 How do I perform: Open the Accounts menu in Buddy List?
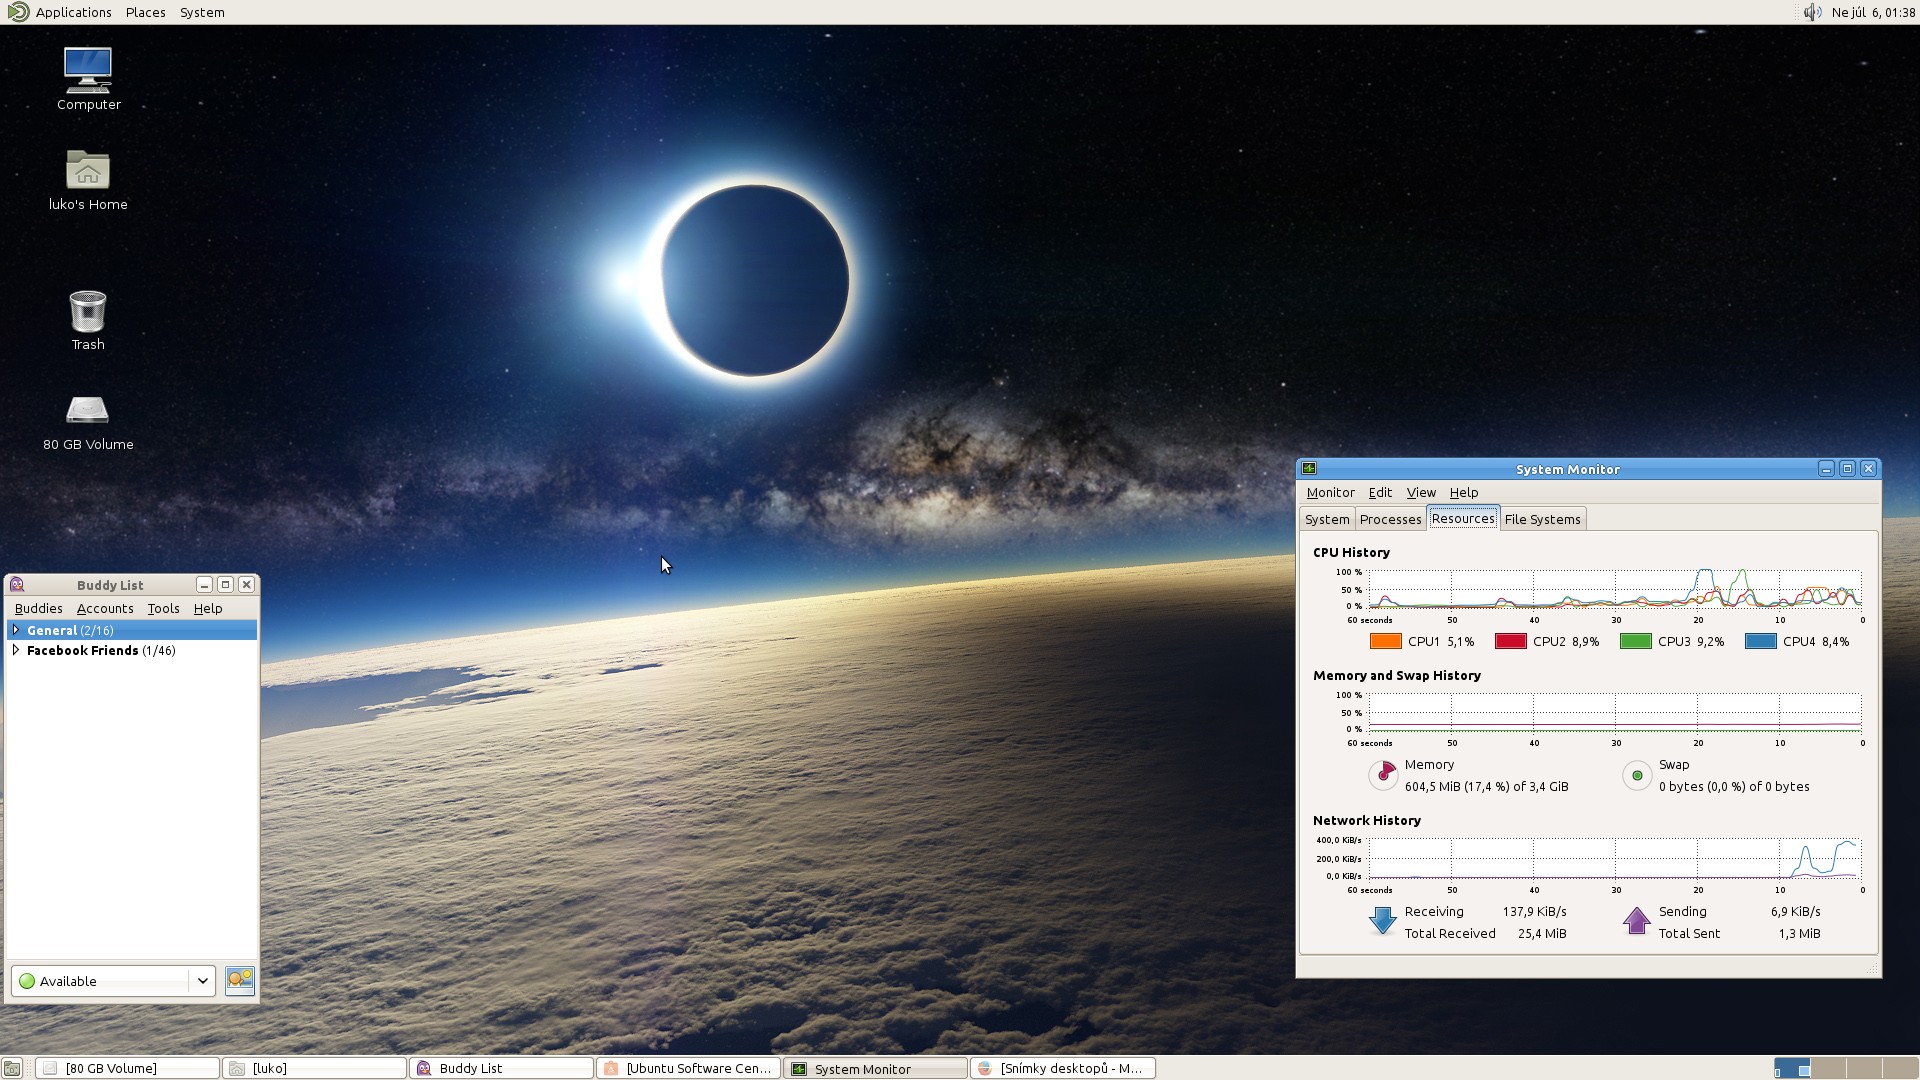[105, 608]
